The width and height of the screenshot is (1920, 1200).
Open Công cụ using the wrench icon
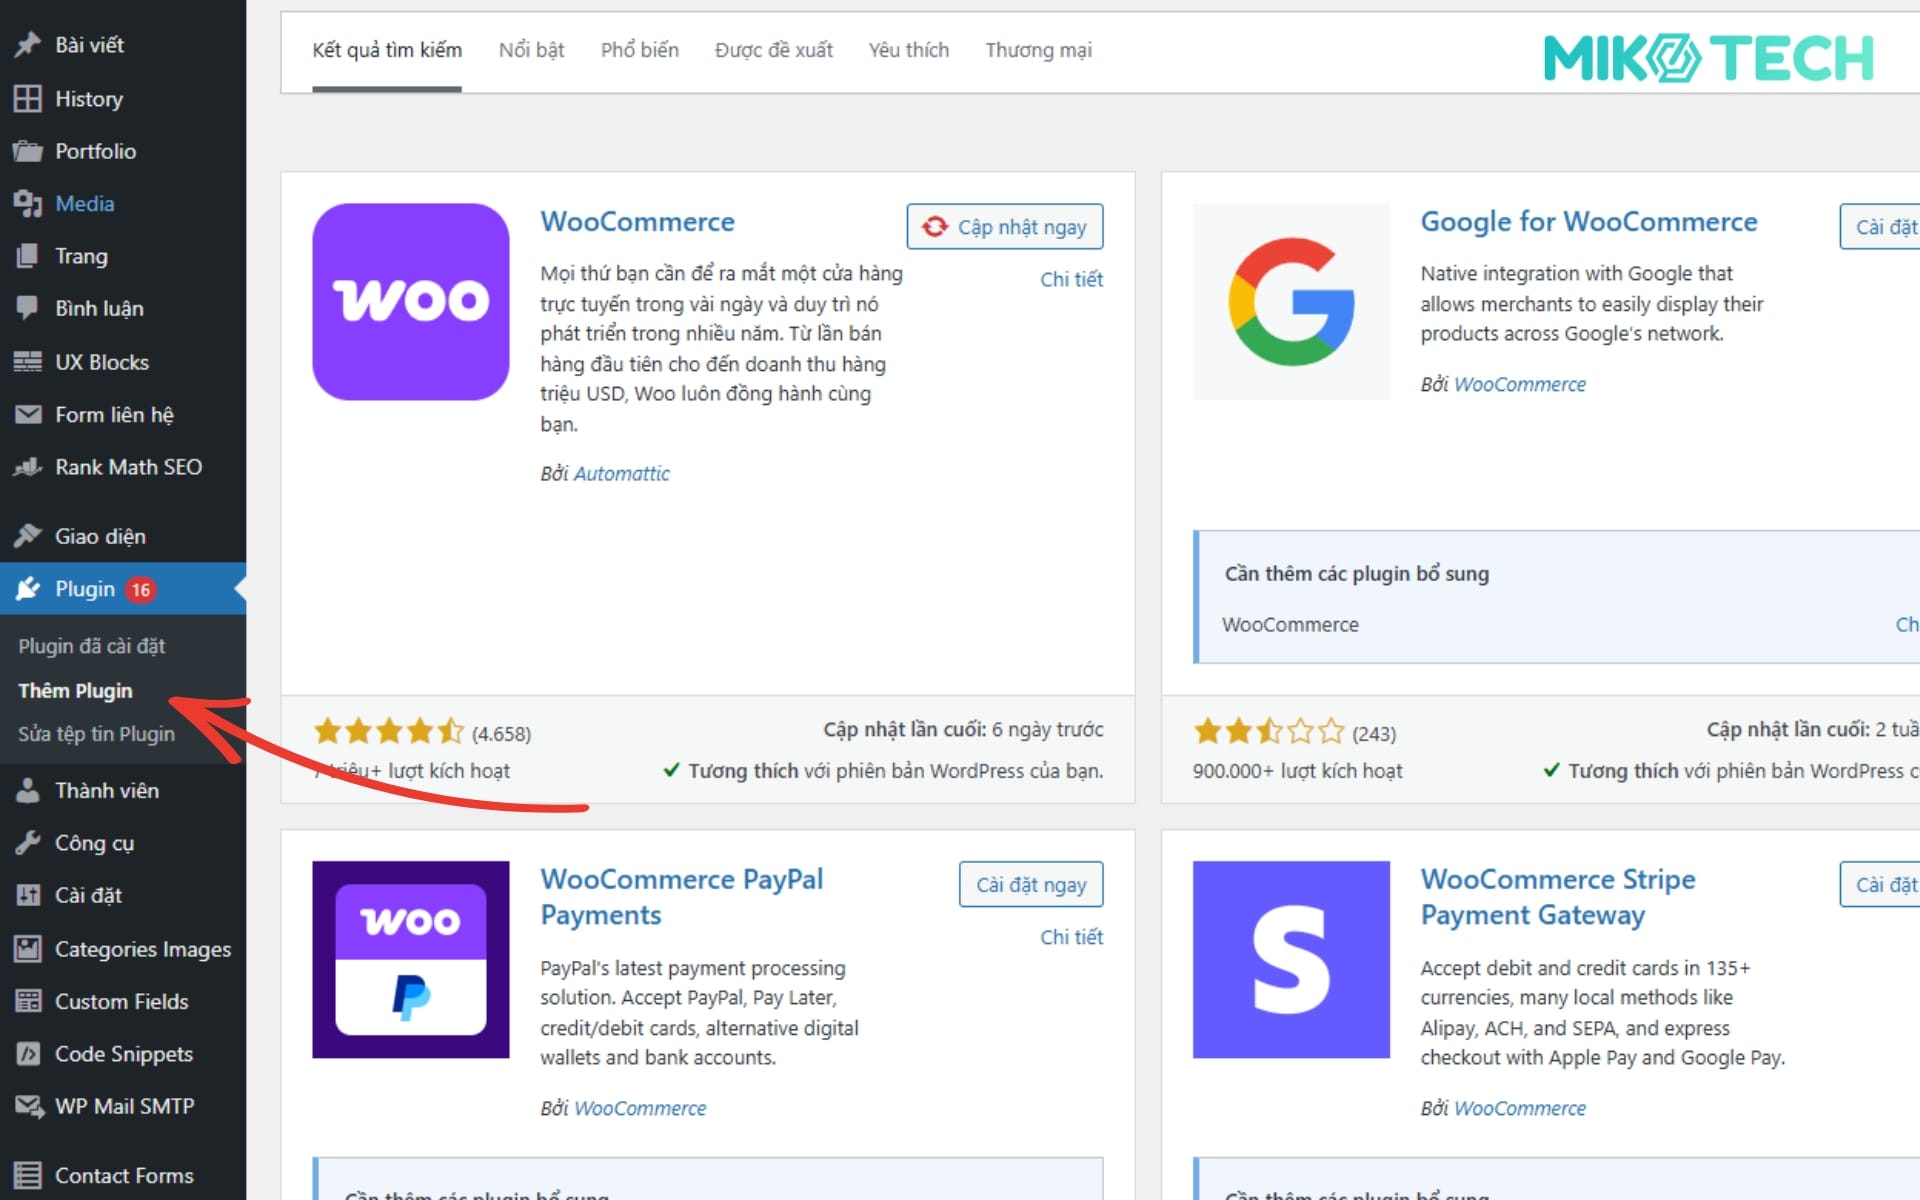pos(27,843)
